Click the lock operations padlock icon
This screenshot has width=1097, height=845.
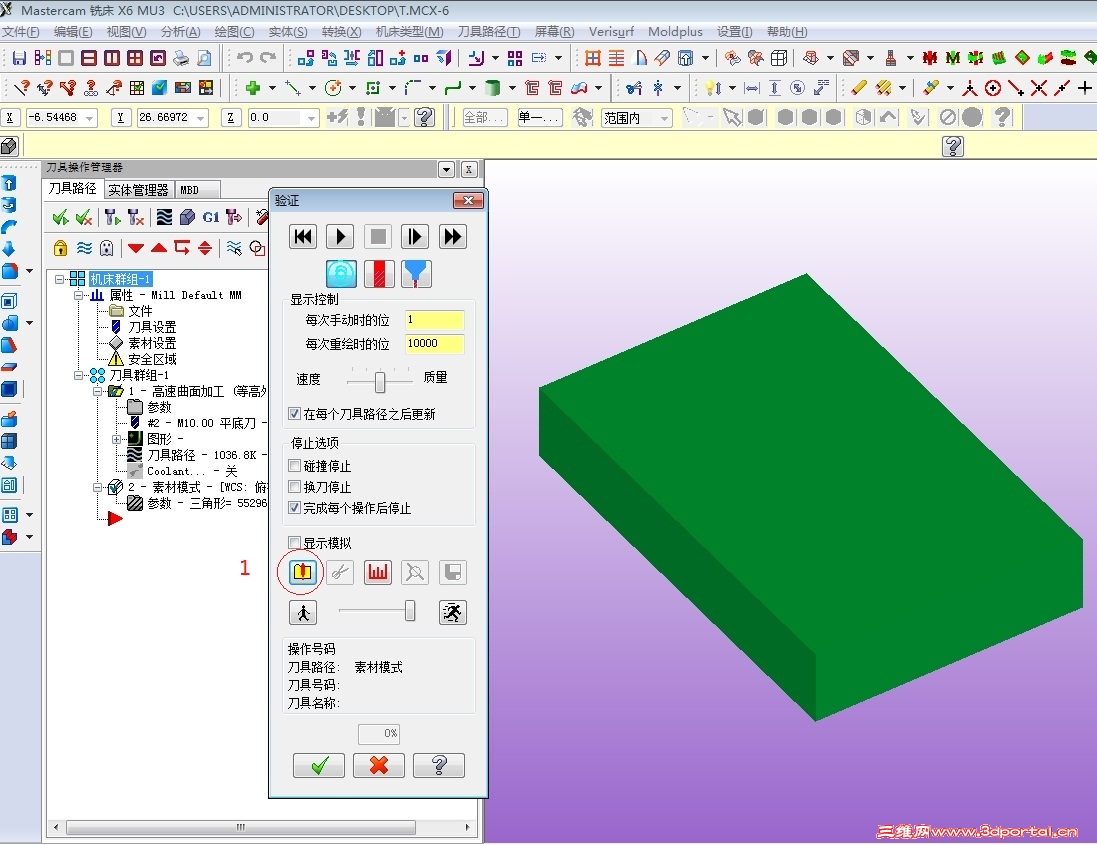click(61, 248)
